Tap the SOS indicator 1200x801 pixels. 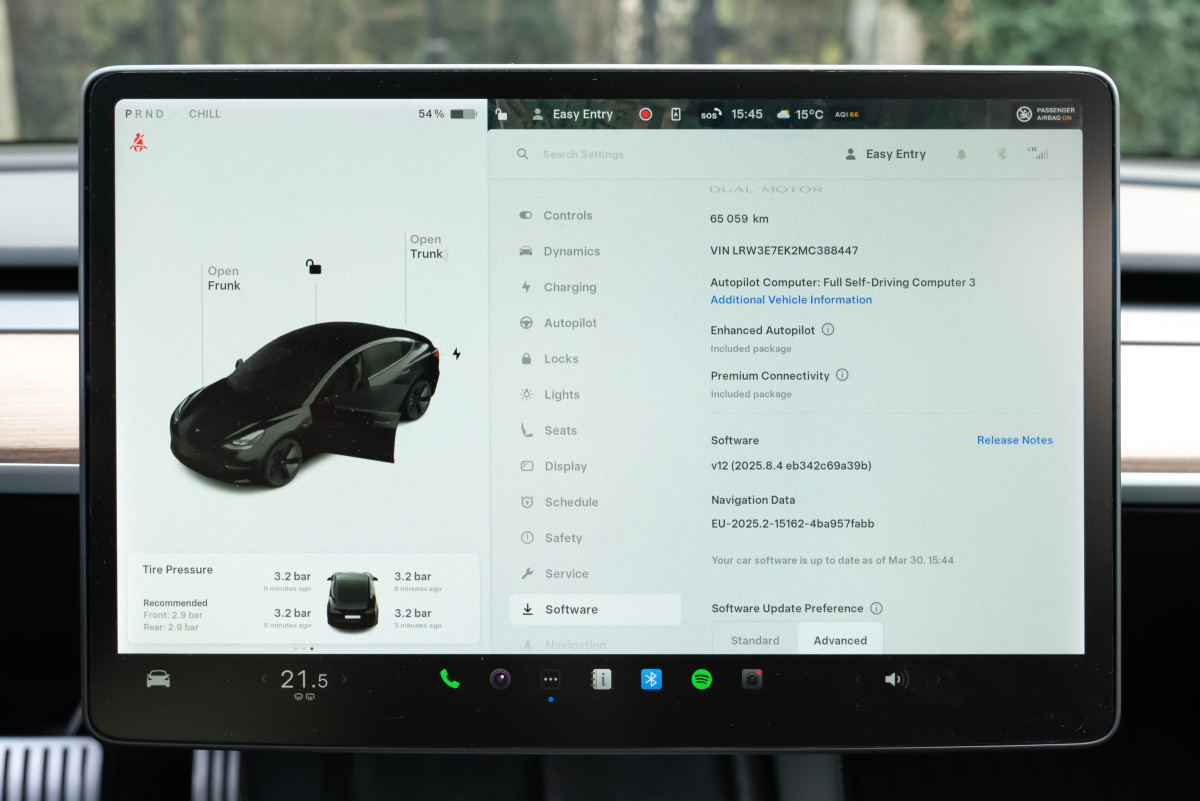pyautogui.click(x=709, y=115)
